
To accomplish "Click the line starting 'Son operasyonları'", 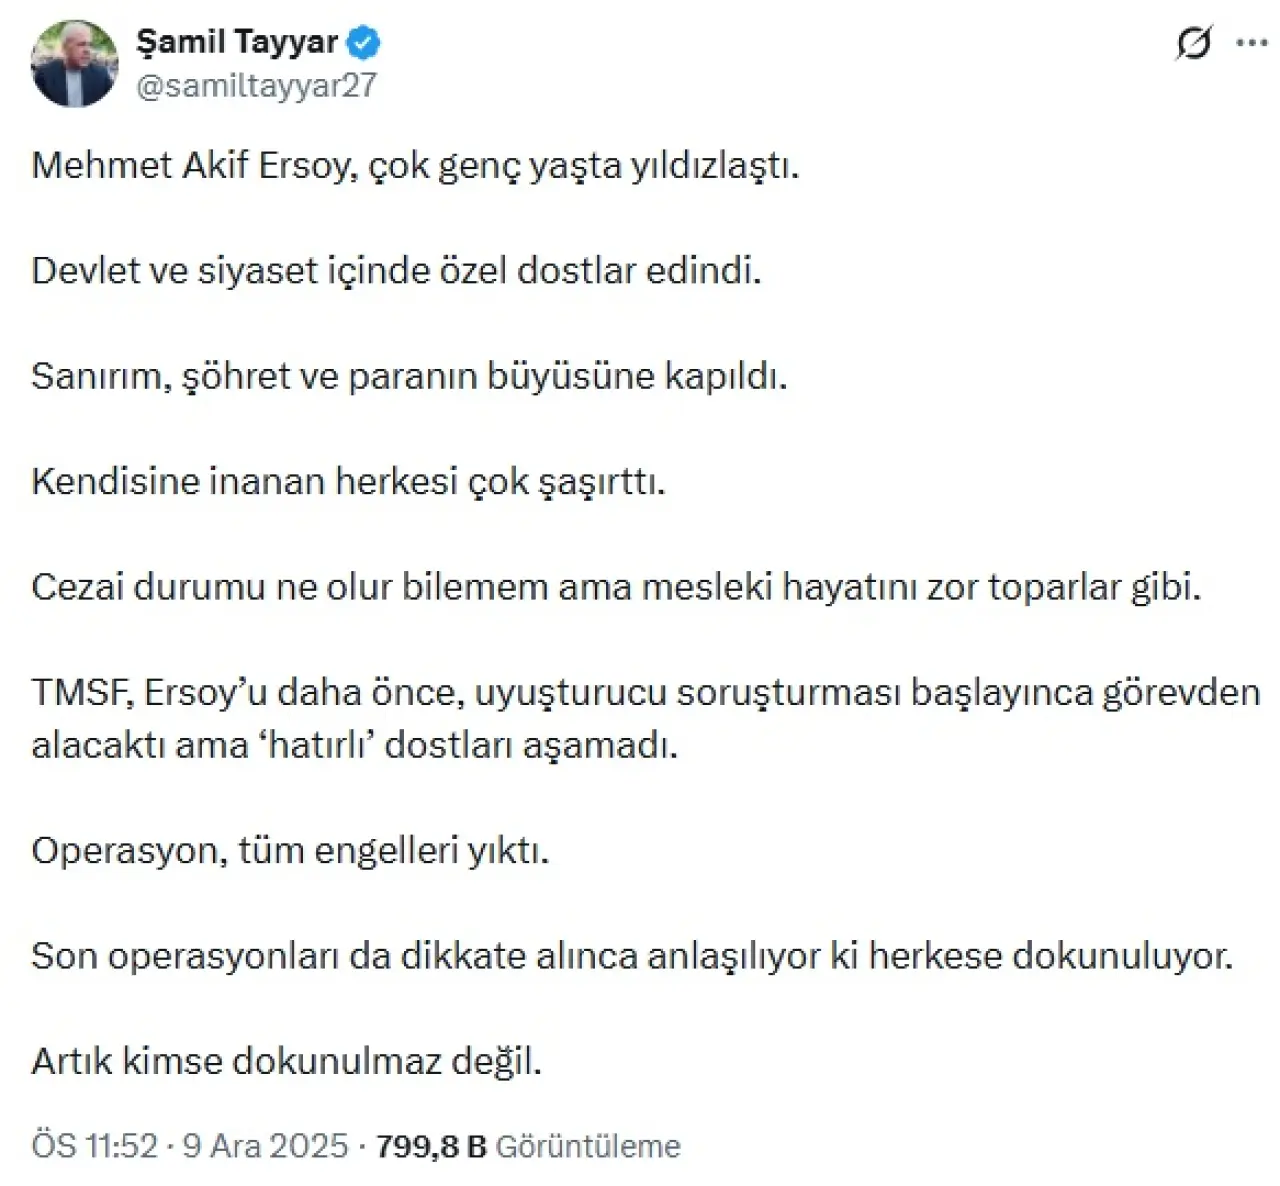I will (x=632, y=956).
